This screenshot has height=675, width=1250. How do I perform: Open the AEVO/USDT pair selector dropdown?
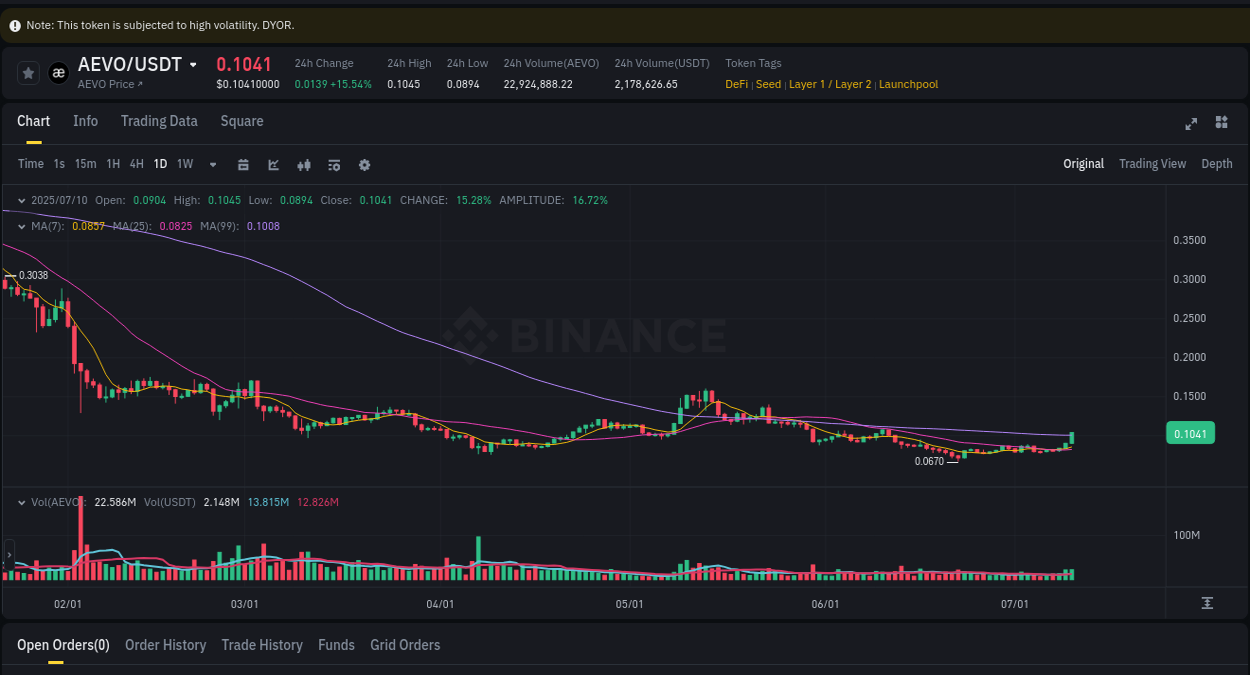(x=193, y=63)
